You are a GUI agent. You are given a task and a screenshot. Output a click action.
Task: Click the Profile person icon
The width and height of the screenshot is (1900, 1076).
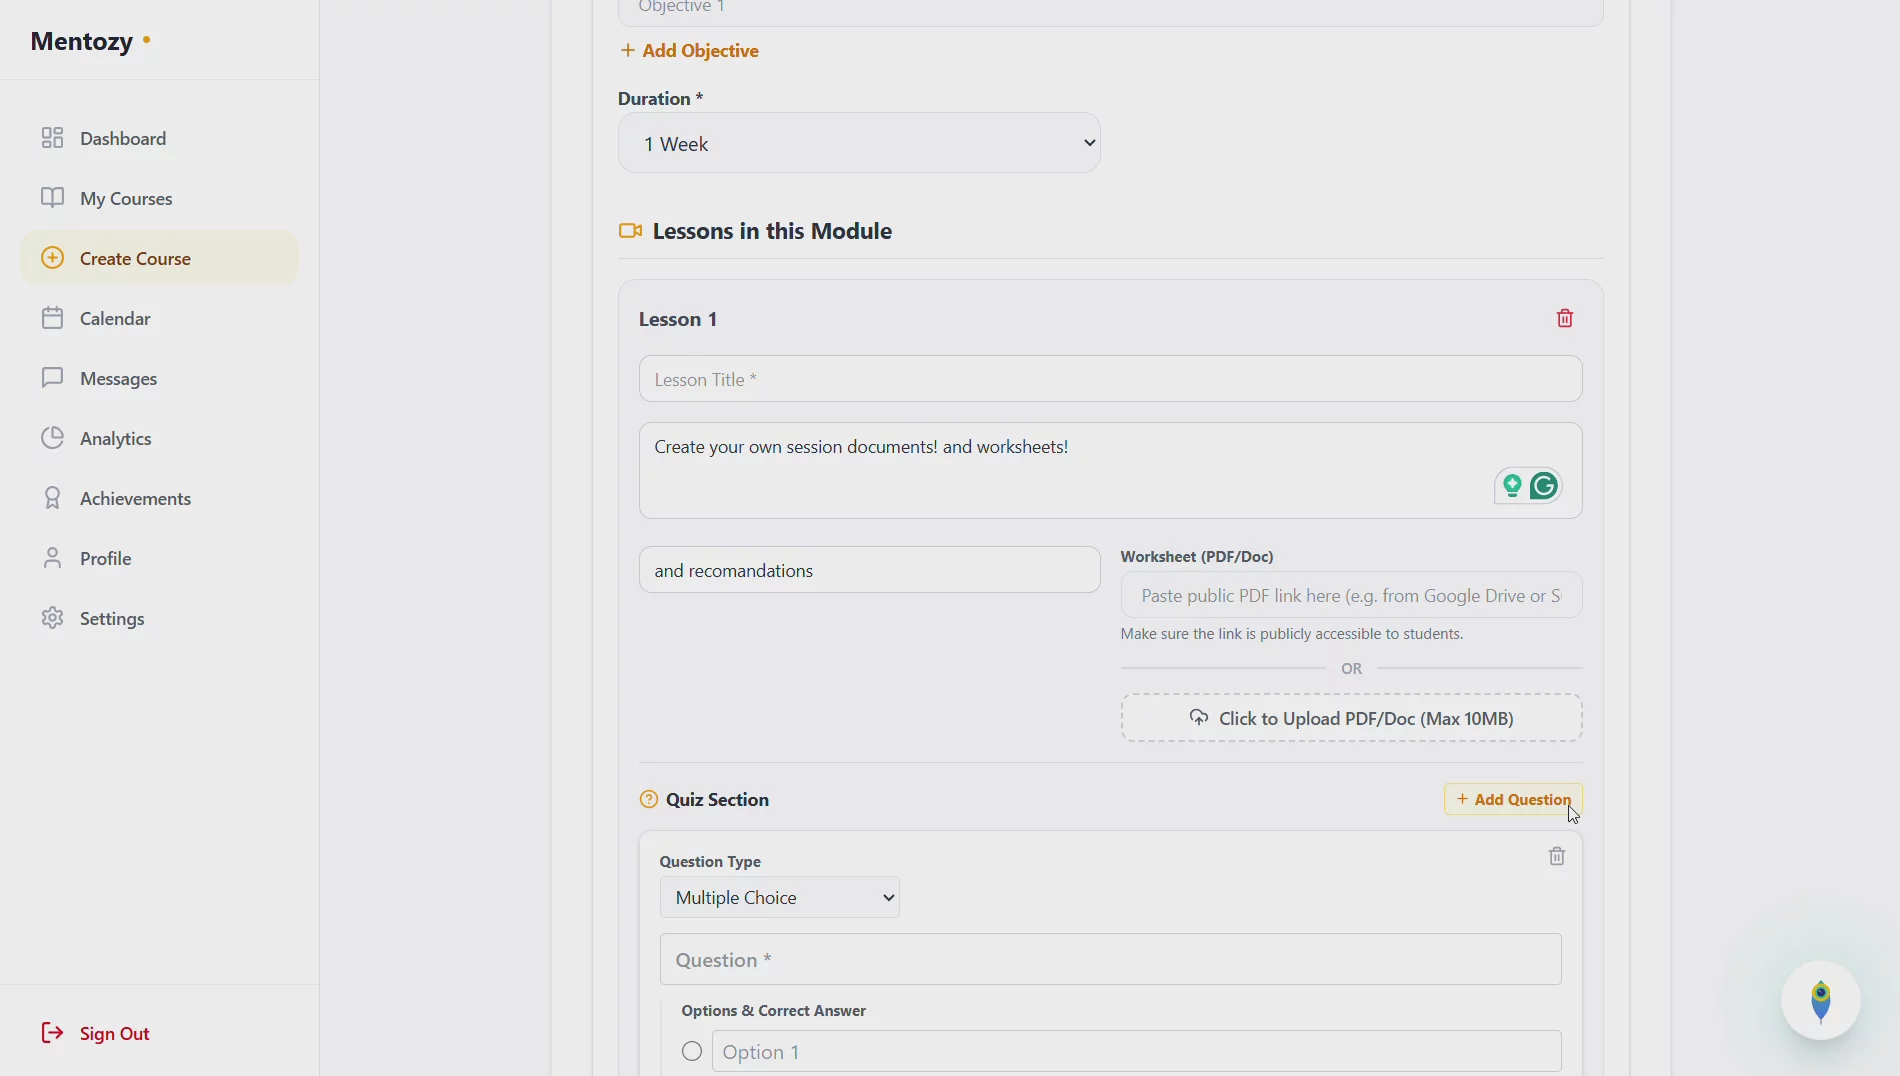click(x=52, y=558)
